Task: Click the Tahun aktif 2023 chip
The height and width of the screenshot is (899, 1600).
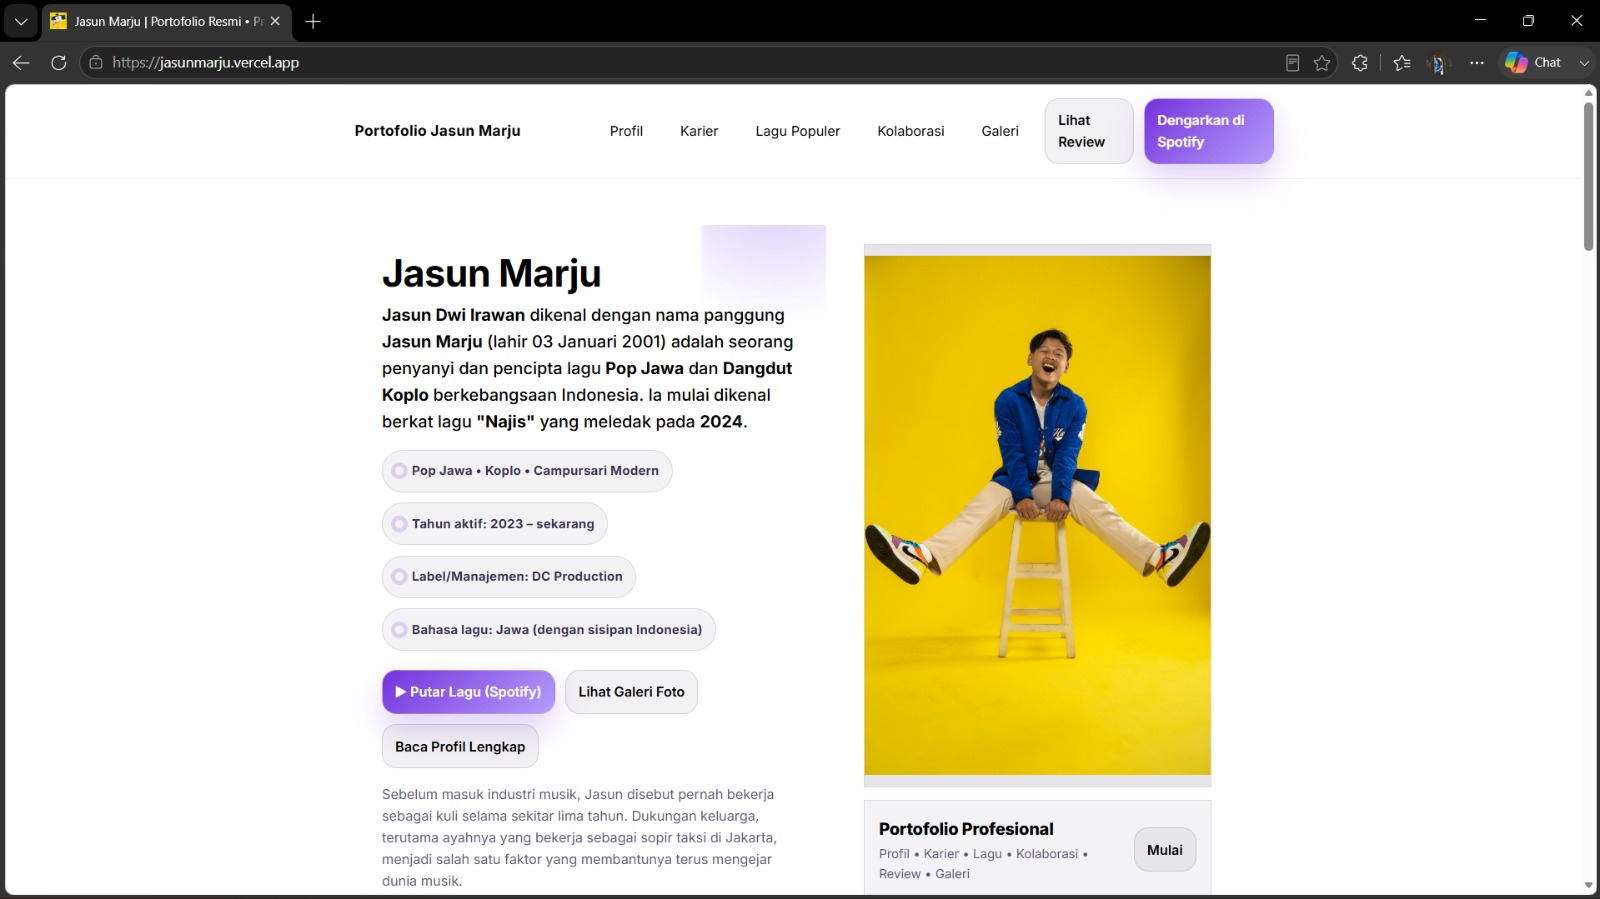Action: pos(494,524)
